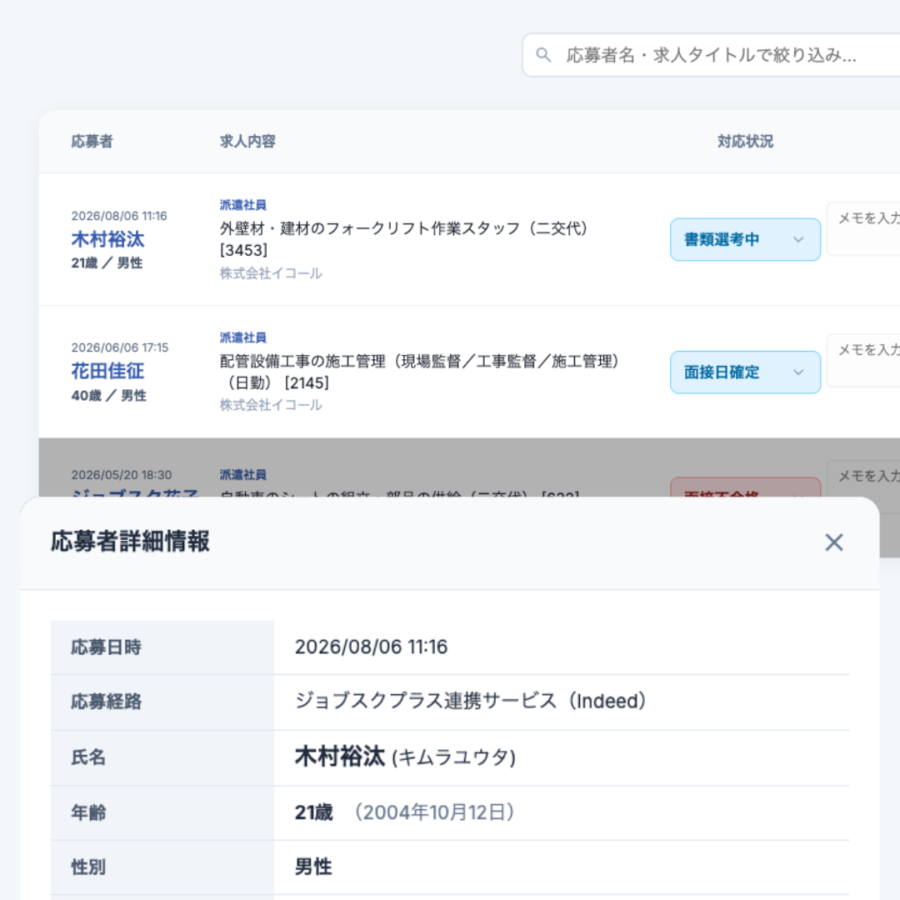The height and width of the screenshot is (900, 900).
Task: Open applicant 花田佳征 name link
Action: click(107, 371)
